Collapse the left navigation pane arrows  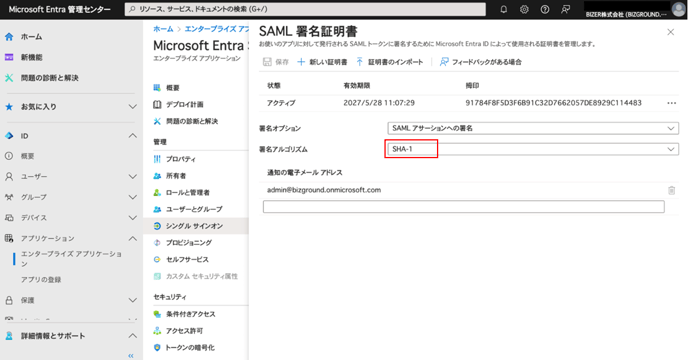pyautogui.click(x=131, y=355)
